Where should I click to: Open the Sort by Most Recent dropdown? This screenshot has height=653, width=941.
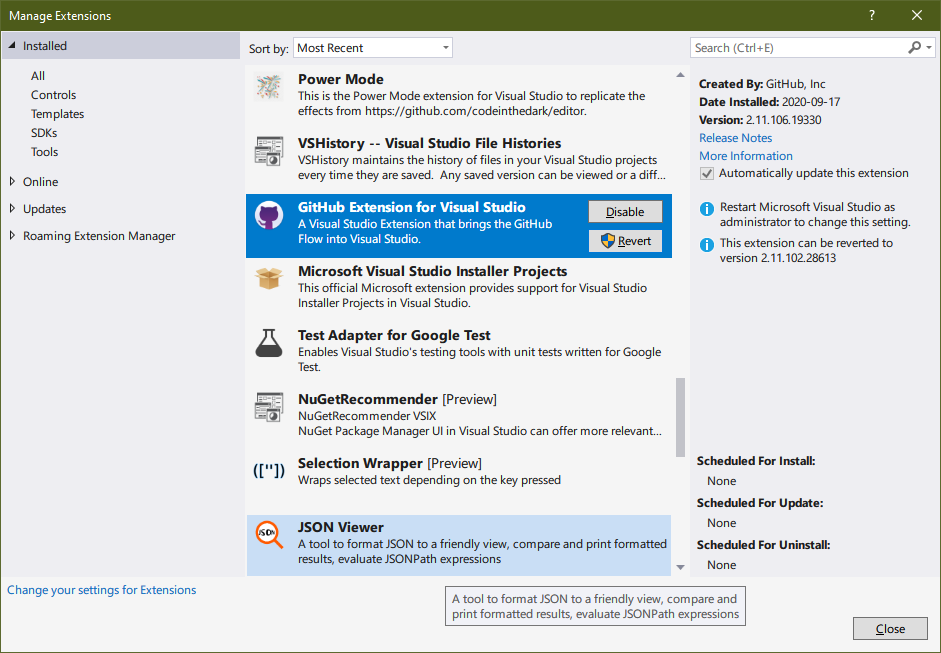[373, 48]
